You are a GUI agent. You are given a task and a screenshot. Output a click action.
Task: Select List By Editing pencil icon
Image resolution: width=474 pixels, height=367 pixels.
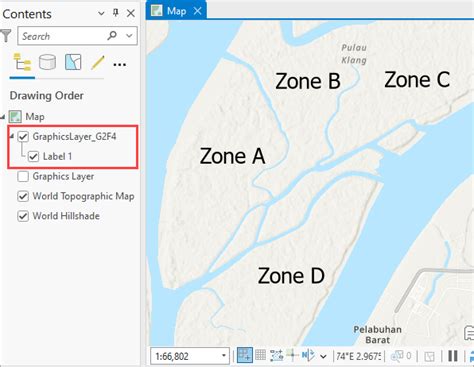[98, 62]
